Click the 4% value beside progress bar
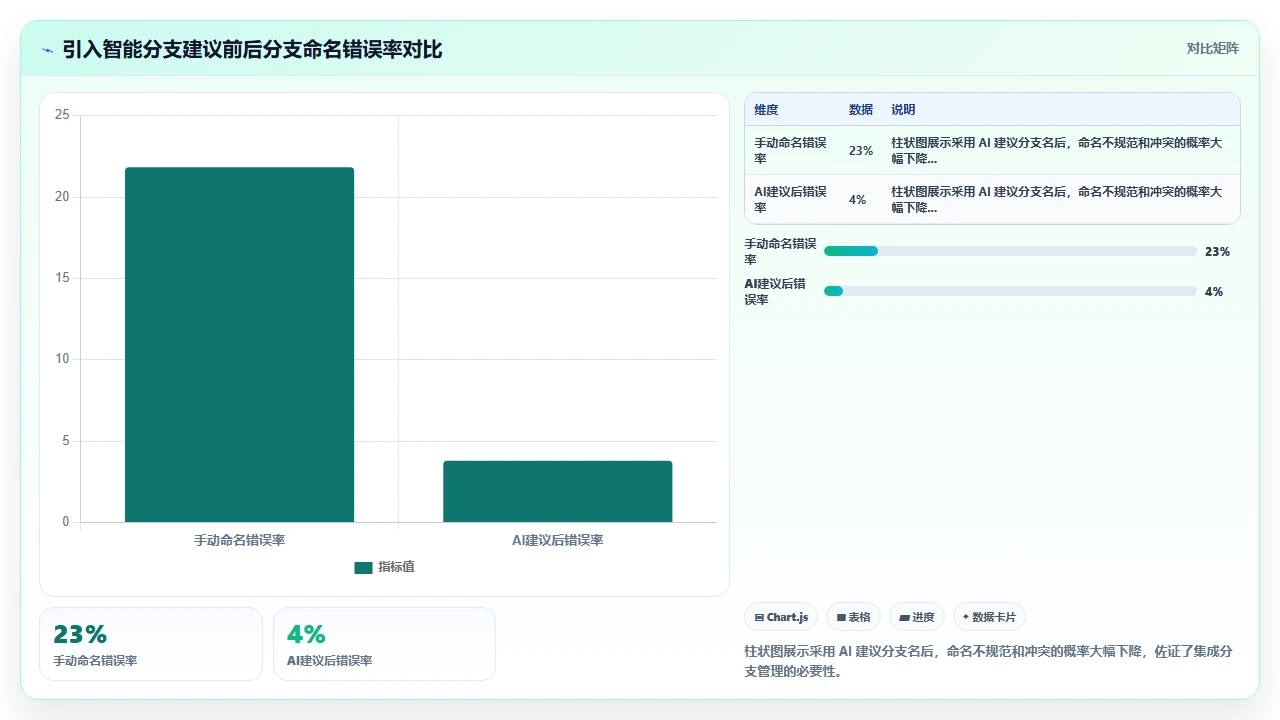 (x=1214, y=292)
